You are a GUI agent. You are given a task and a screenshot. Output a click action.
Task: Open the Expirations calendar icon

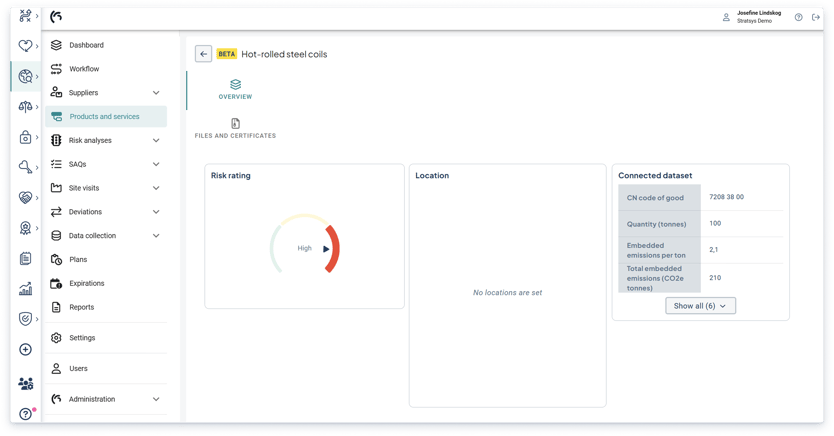(x=56, y=284)
